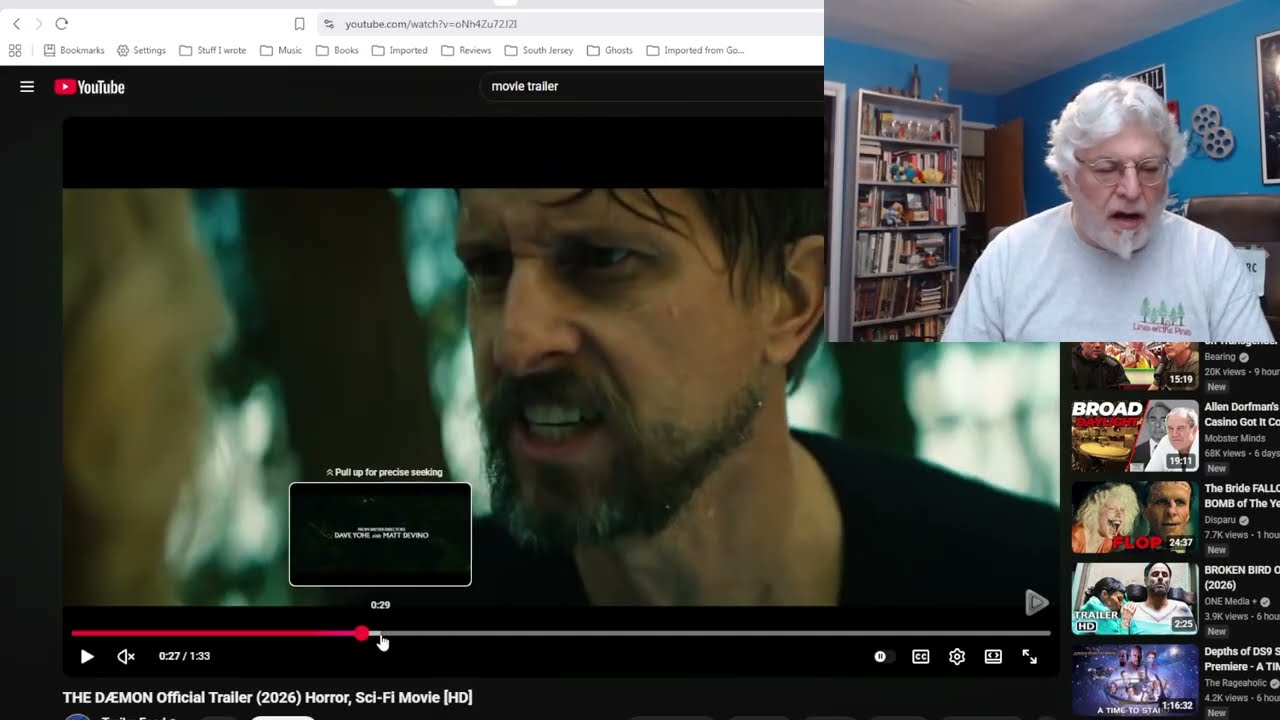Click the youtube.com address bar URL
Image resolution: width=1280 pixels, height=720 pixels.
pyautogui.click(x=431, y=24)
